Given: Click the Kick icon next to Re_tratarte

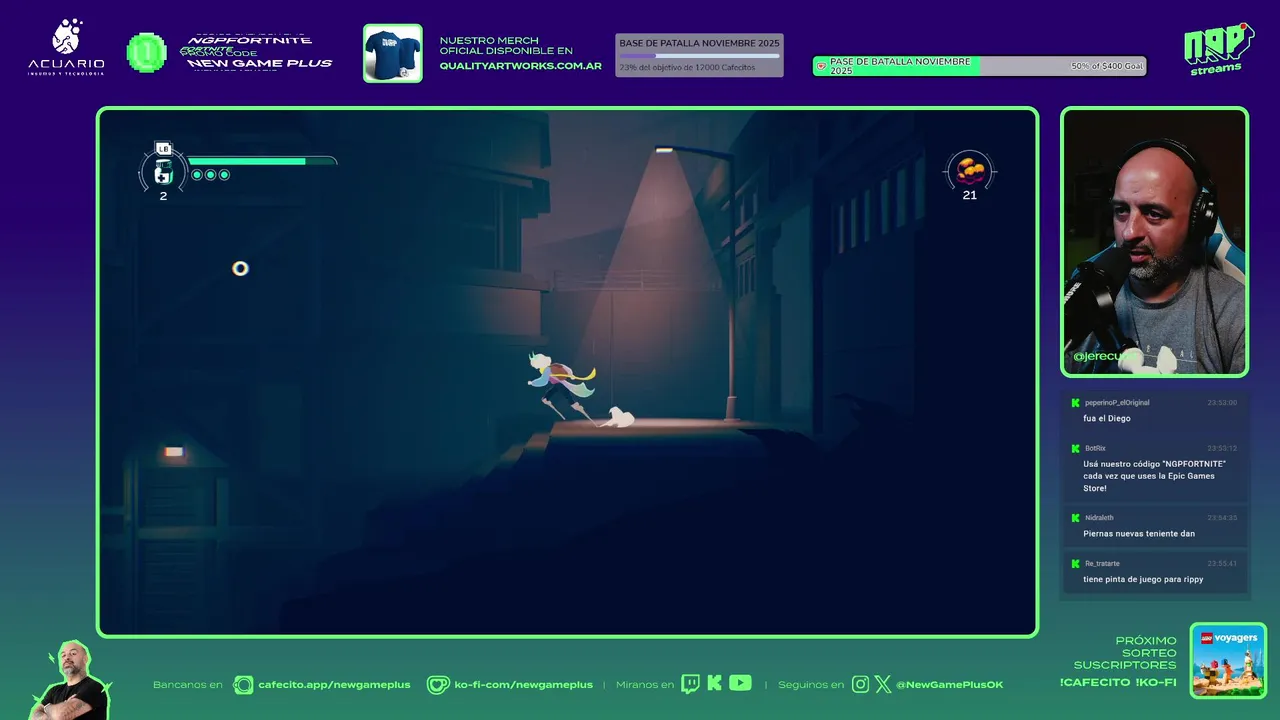Looking at the screenshot, I should (1075, 564).
